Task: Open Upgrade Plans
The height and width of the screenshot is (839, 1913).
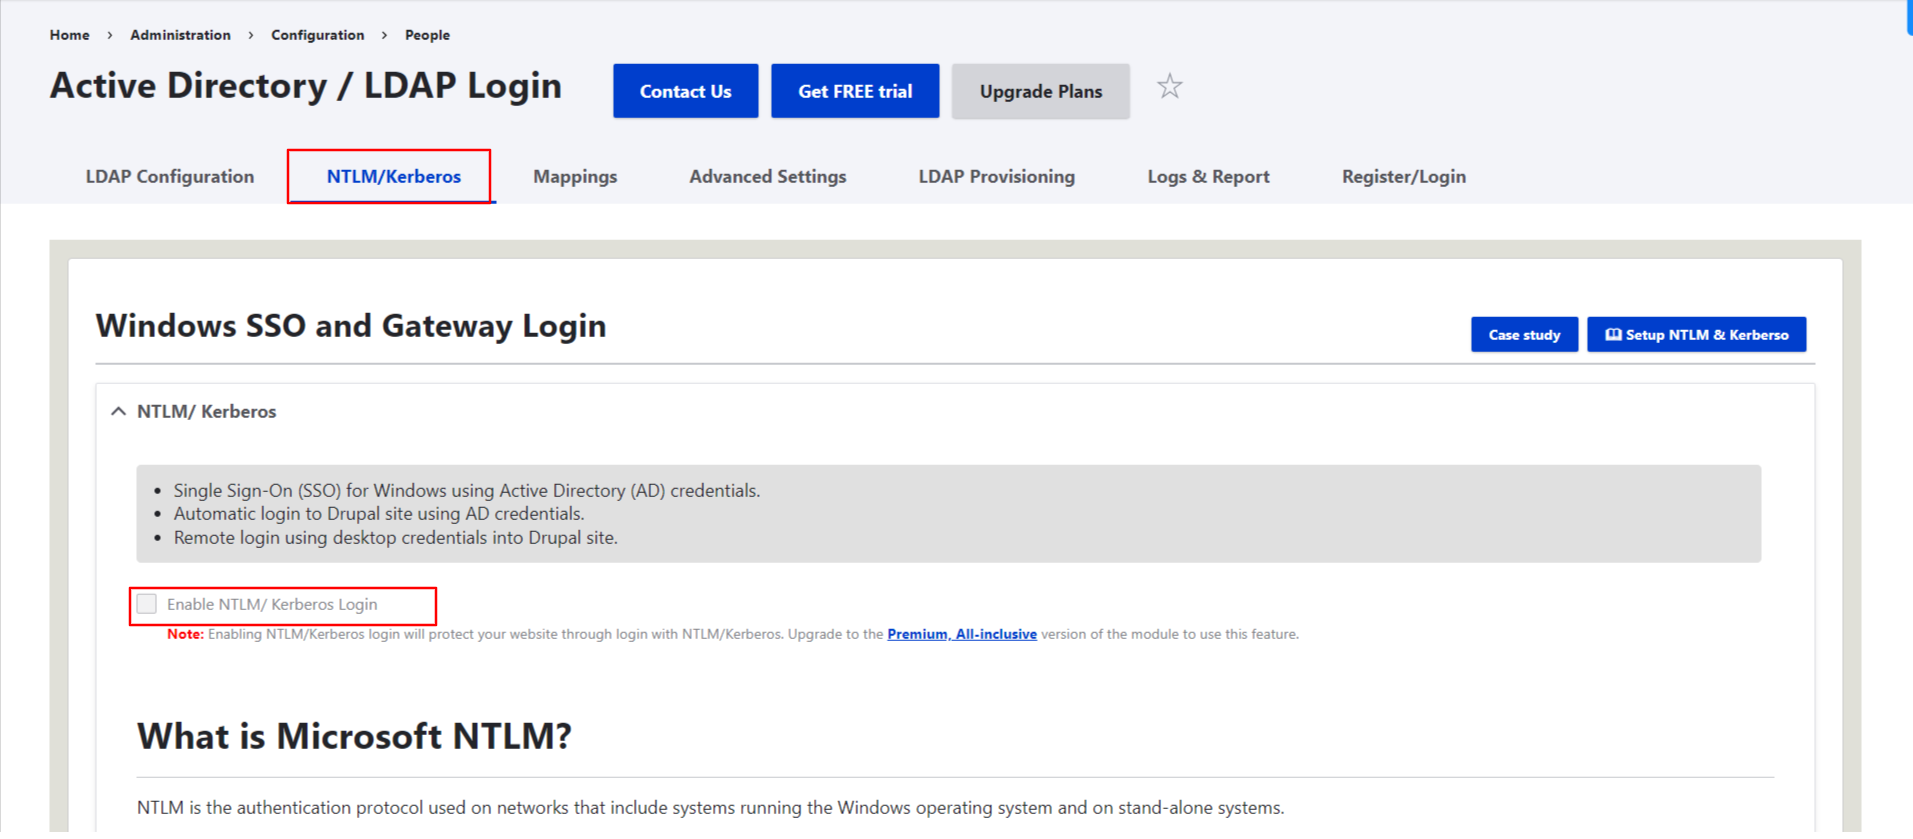Action: [1041, 91]
